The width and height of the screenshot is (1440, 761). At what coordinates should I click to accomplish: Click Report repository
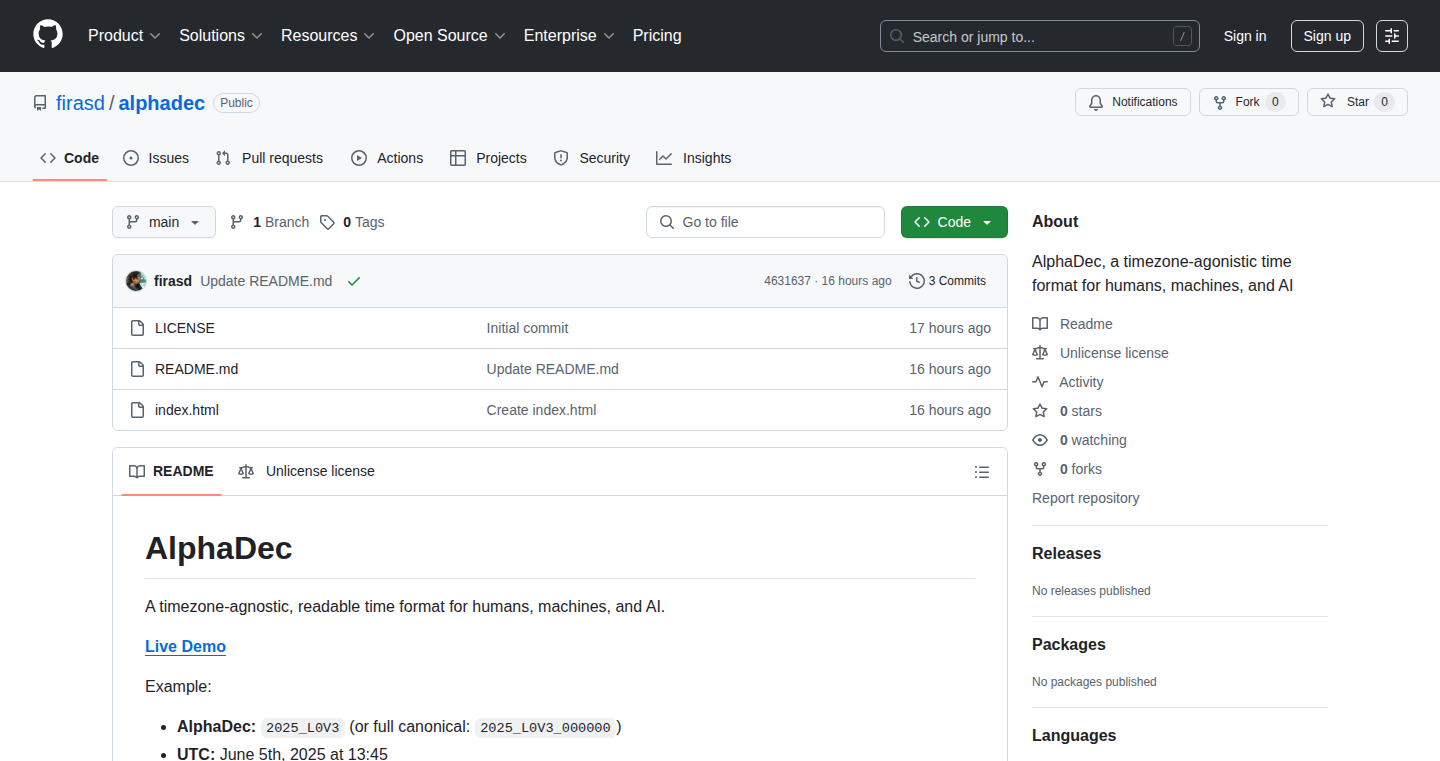coord(1086,498)
